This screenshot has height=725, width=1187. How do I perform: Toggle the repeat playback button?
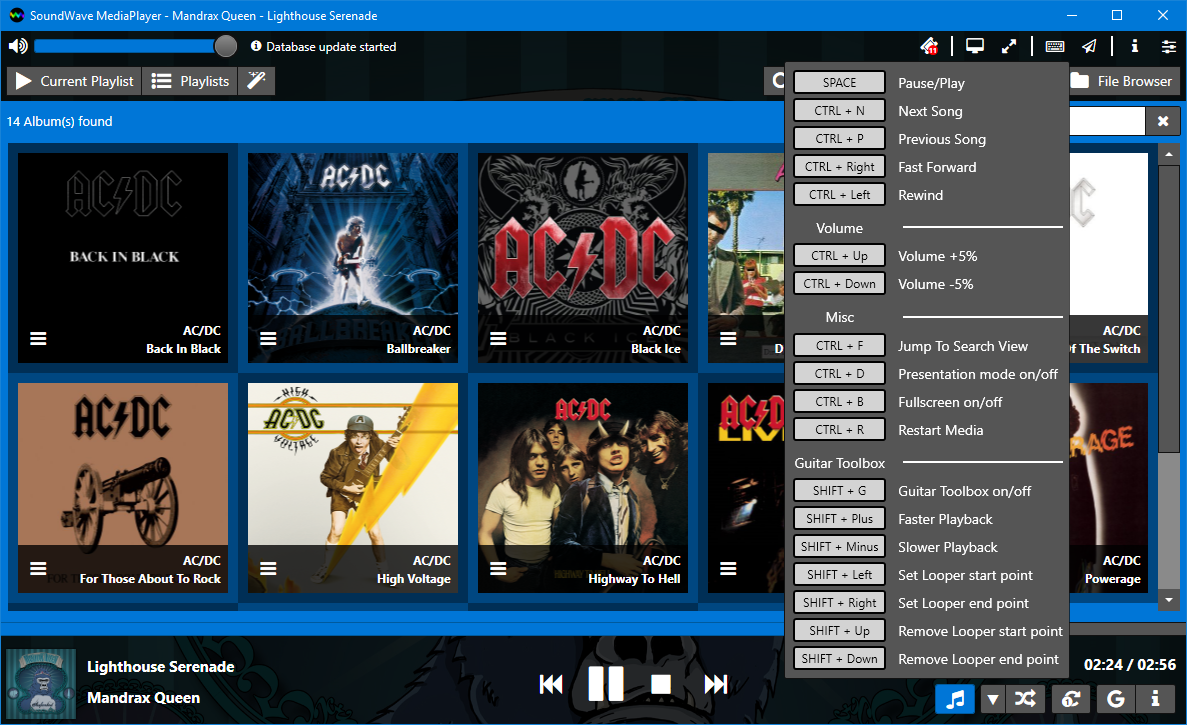(x=1070, y=699)
